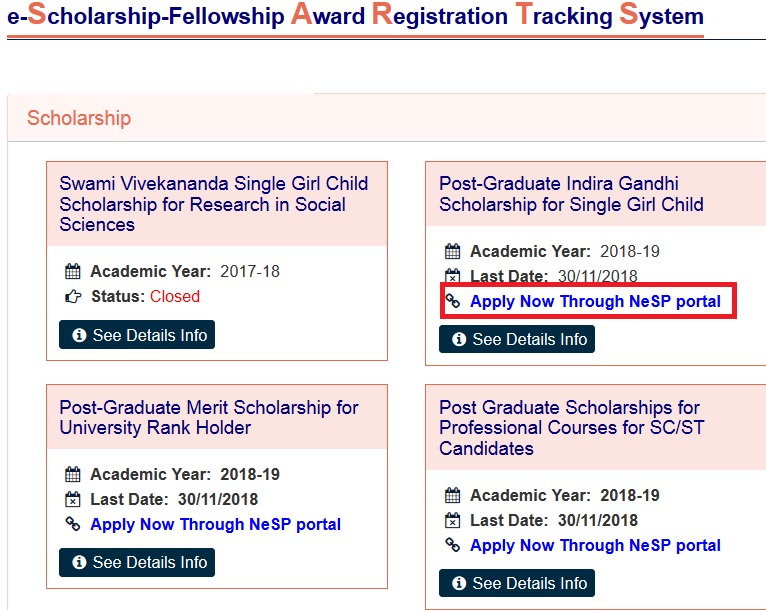Open See Details Info for Swami Vivekananda scholarship

[137, 336]
